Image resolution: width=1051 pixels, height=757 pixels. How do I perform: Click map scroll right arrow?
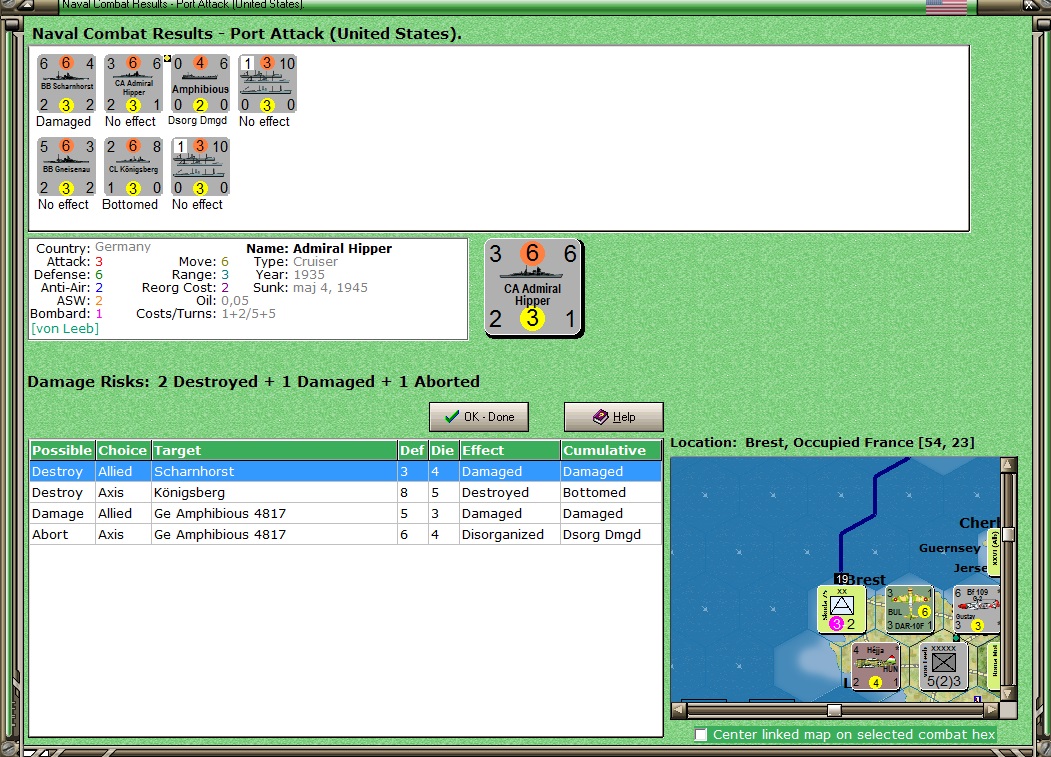point(992,709)
